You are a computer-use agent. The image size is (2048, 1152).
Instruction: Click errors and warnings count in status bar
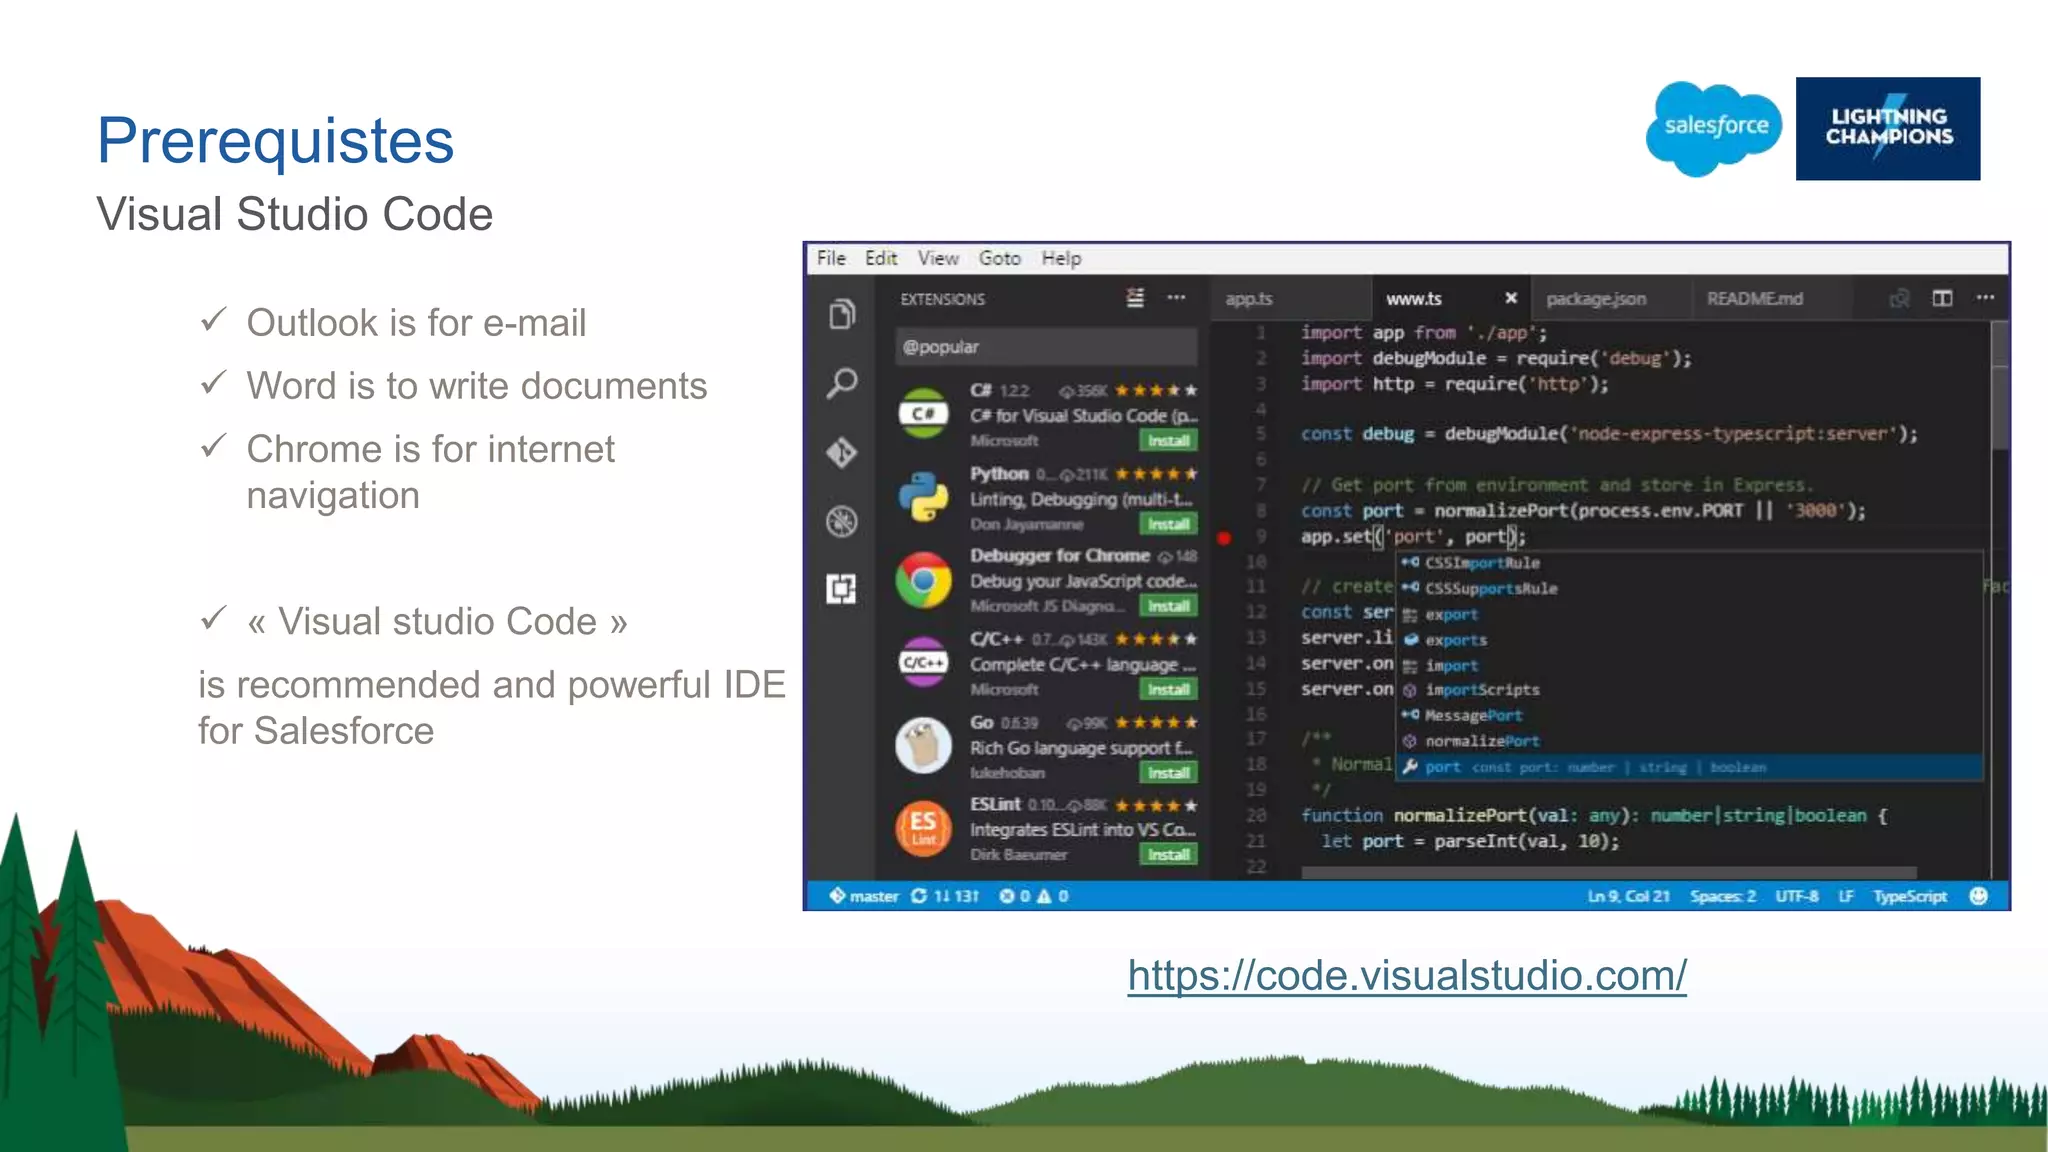point(1034,896)
